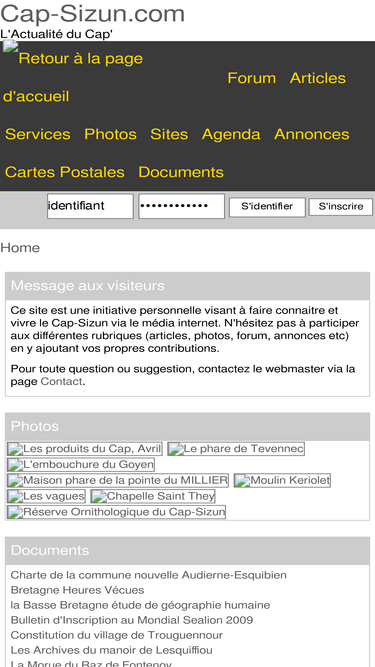Open the Services menu item

(37, 134)
